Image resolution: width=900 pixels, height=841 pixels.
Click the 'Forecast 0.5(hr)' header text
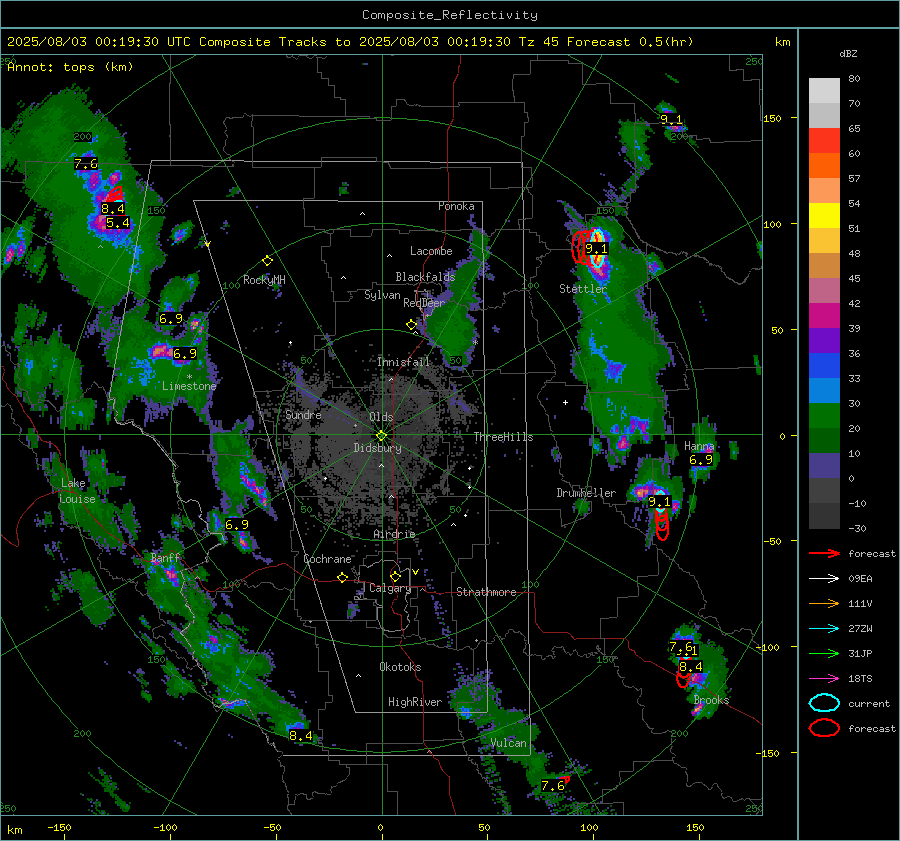pyautogui.click(x=630, y=42)
